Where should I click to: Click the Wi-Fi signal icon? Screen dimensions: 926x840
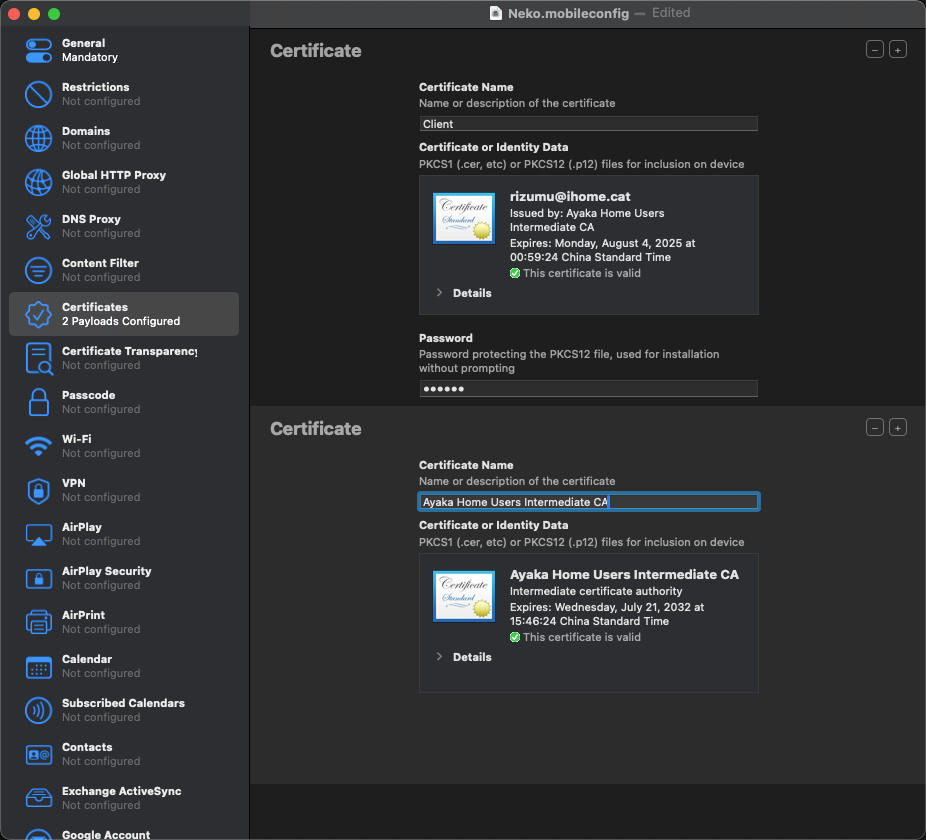pyautogui.click(x=38, y=447)
